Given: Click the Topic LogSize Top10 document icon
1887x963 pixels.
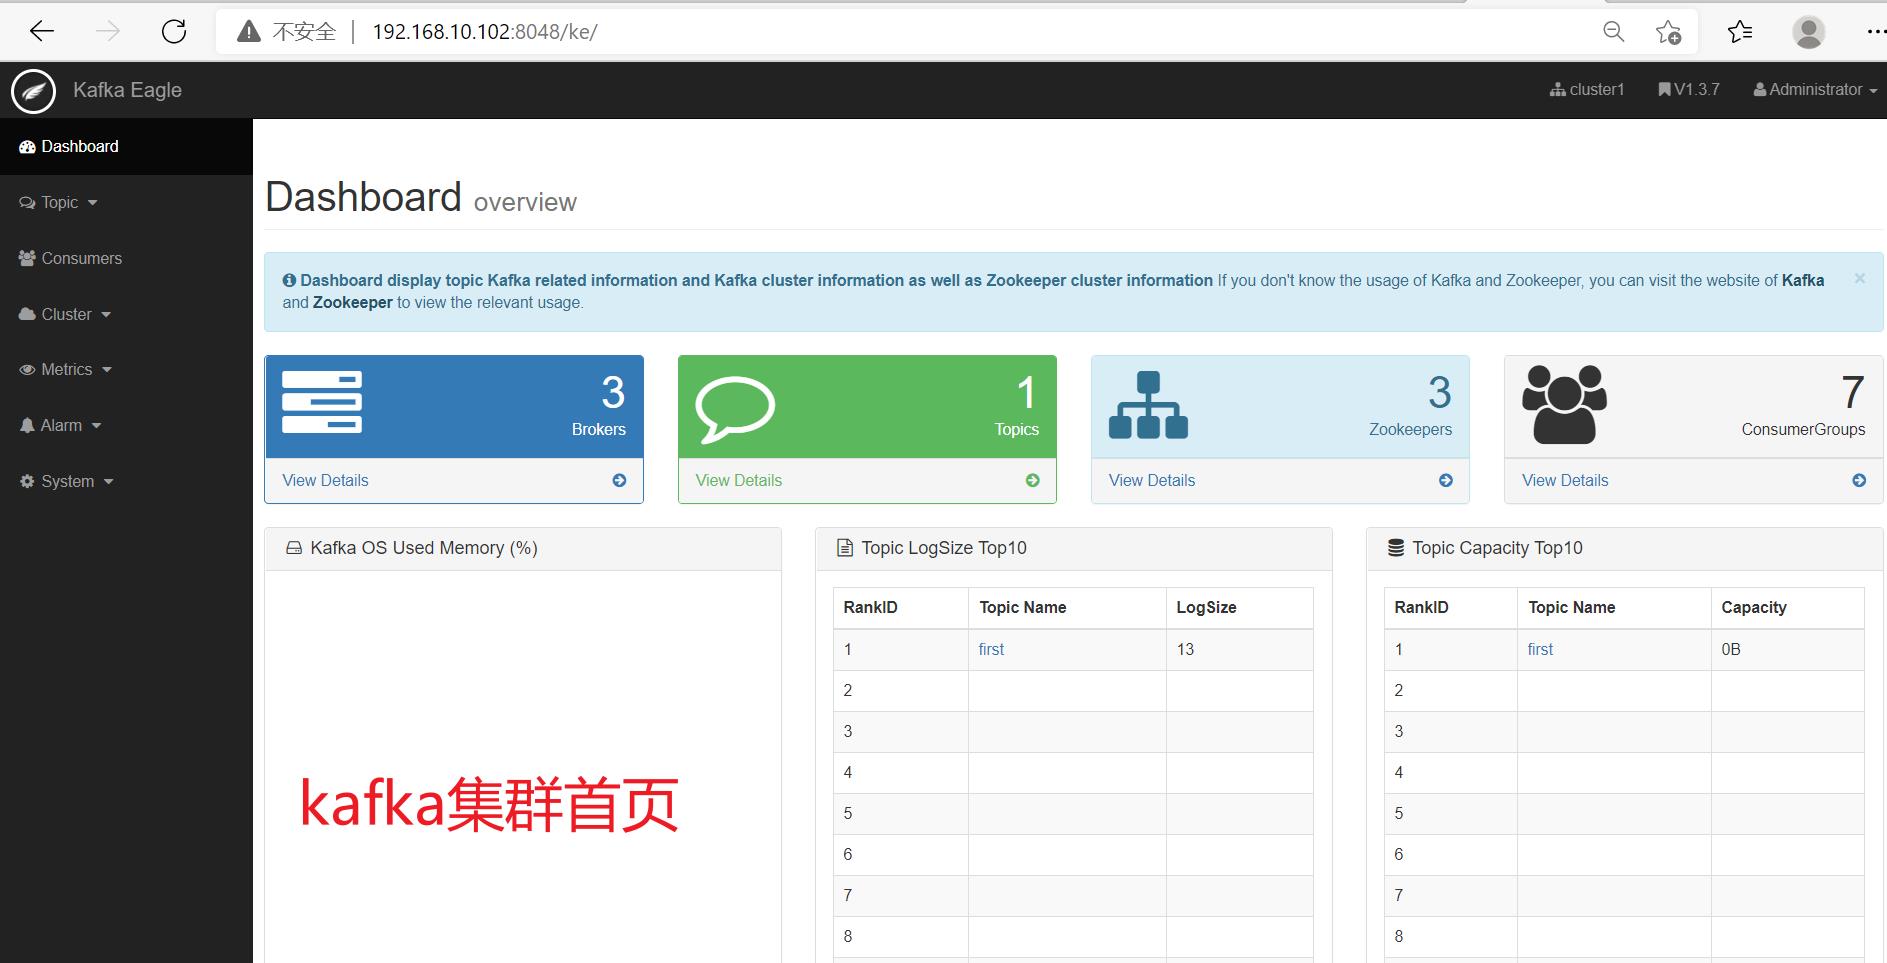Looking at the screenshot, I should click(x=845, y=548).
